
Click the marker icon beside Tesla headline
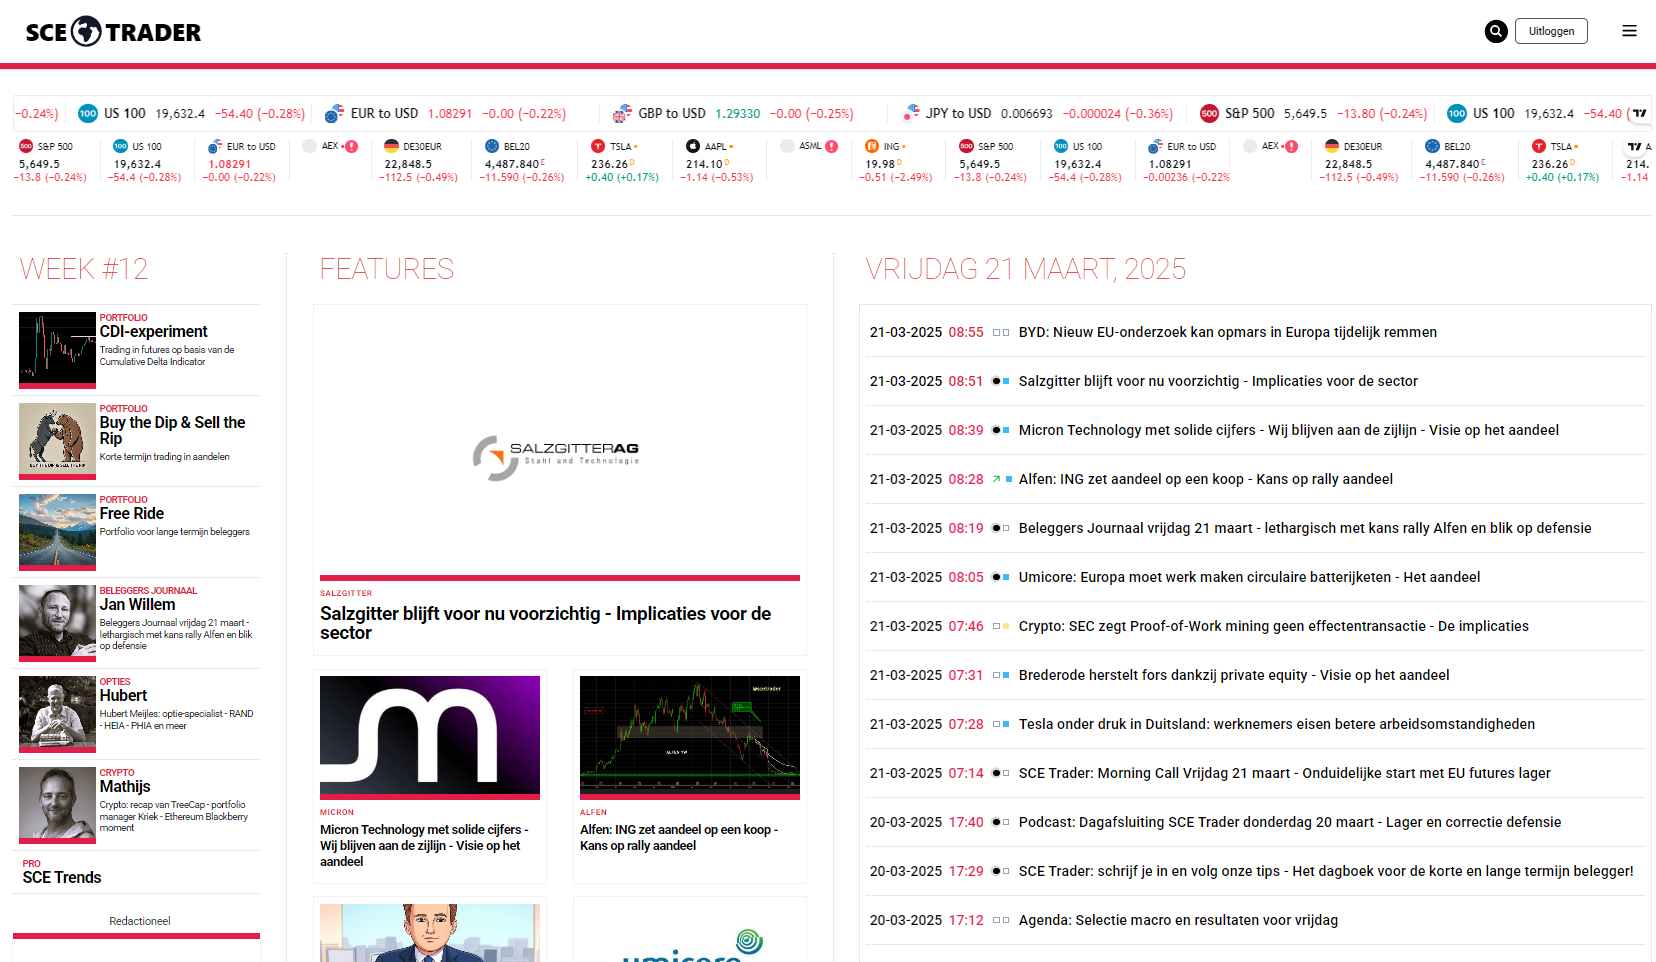tap(1001, 724)
